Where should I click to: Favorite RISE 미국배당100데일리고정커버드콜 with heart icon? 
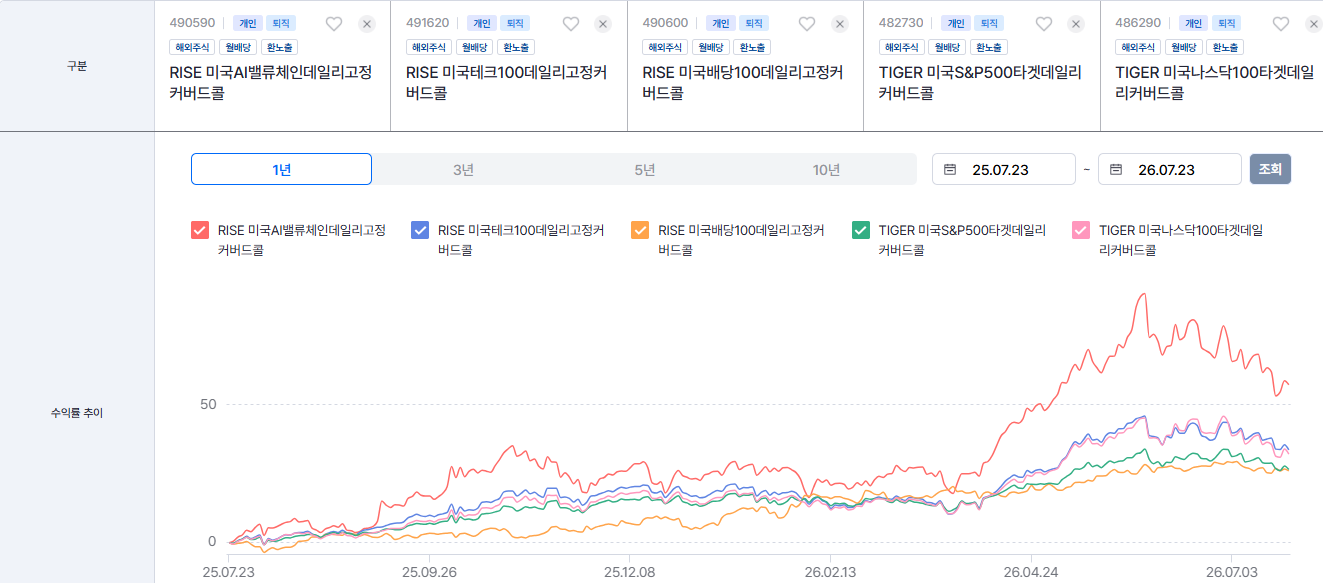(x=807, y=24)
